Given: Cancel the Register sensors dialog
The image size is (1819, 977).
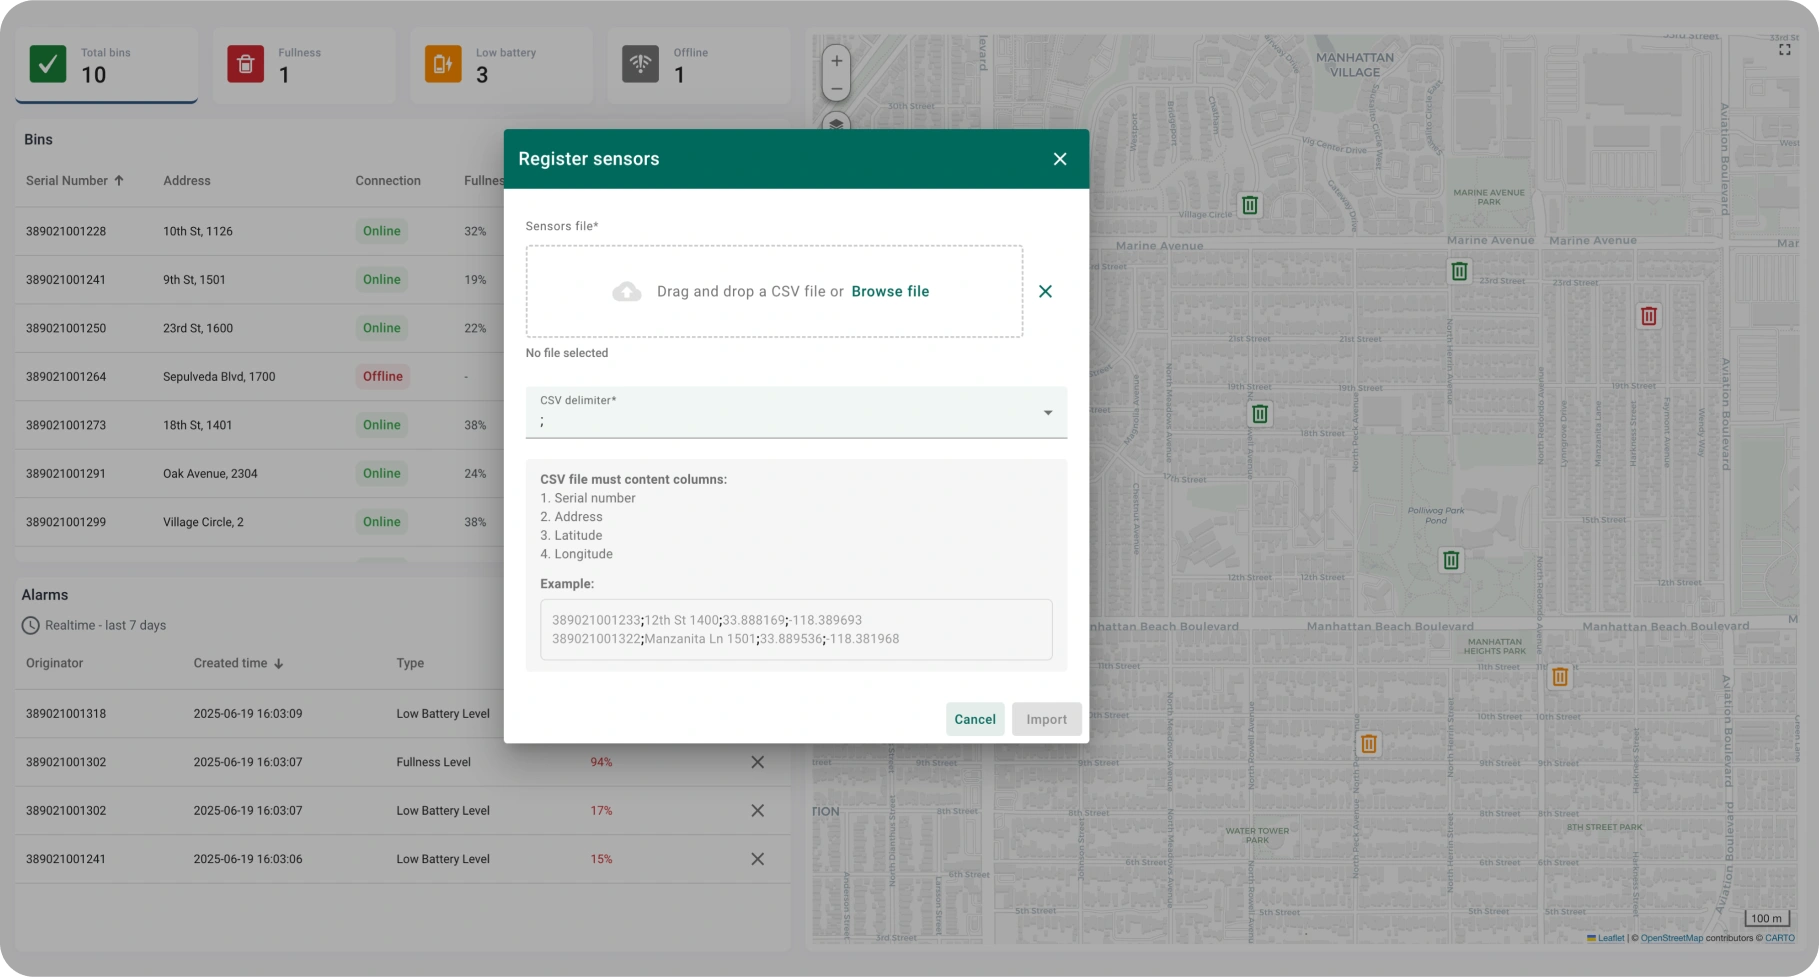Looking at the screenshot, I should click(974, 719).
